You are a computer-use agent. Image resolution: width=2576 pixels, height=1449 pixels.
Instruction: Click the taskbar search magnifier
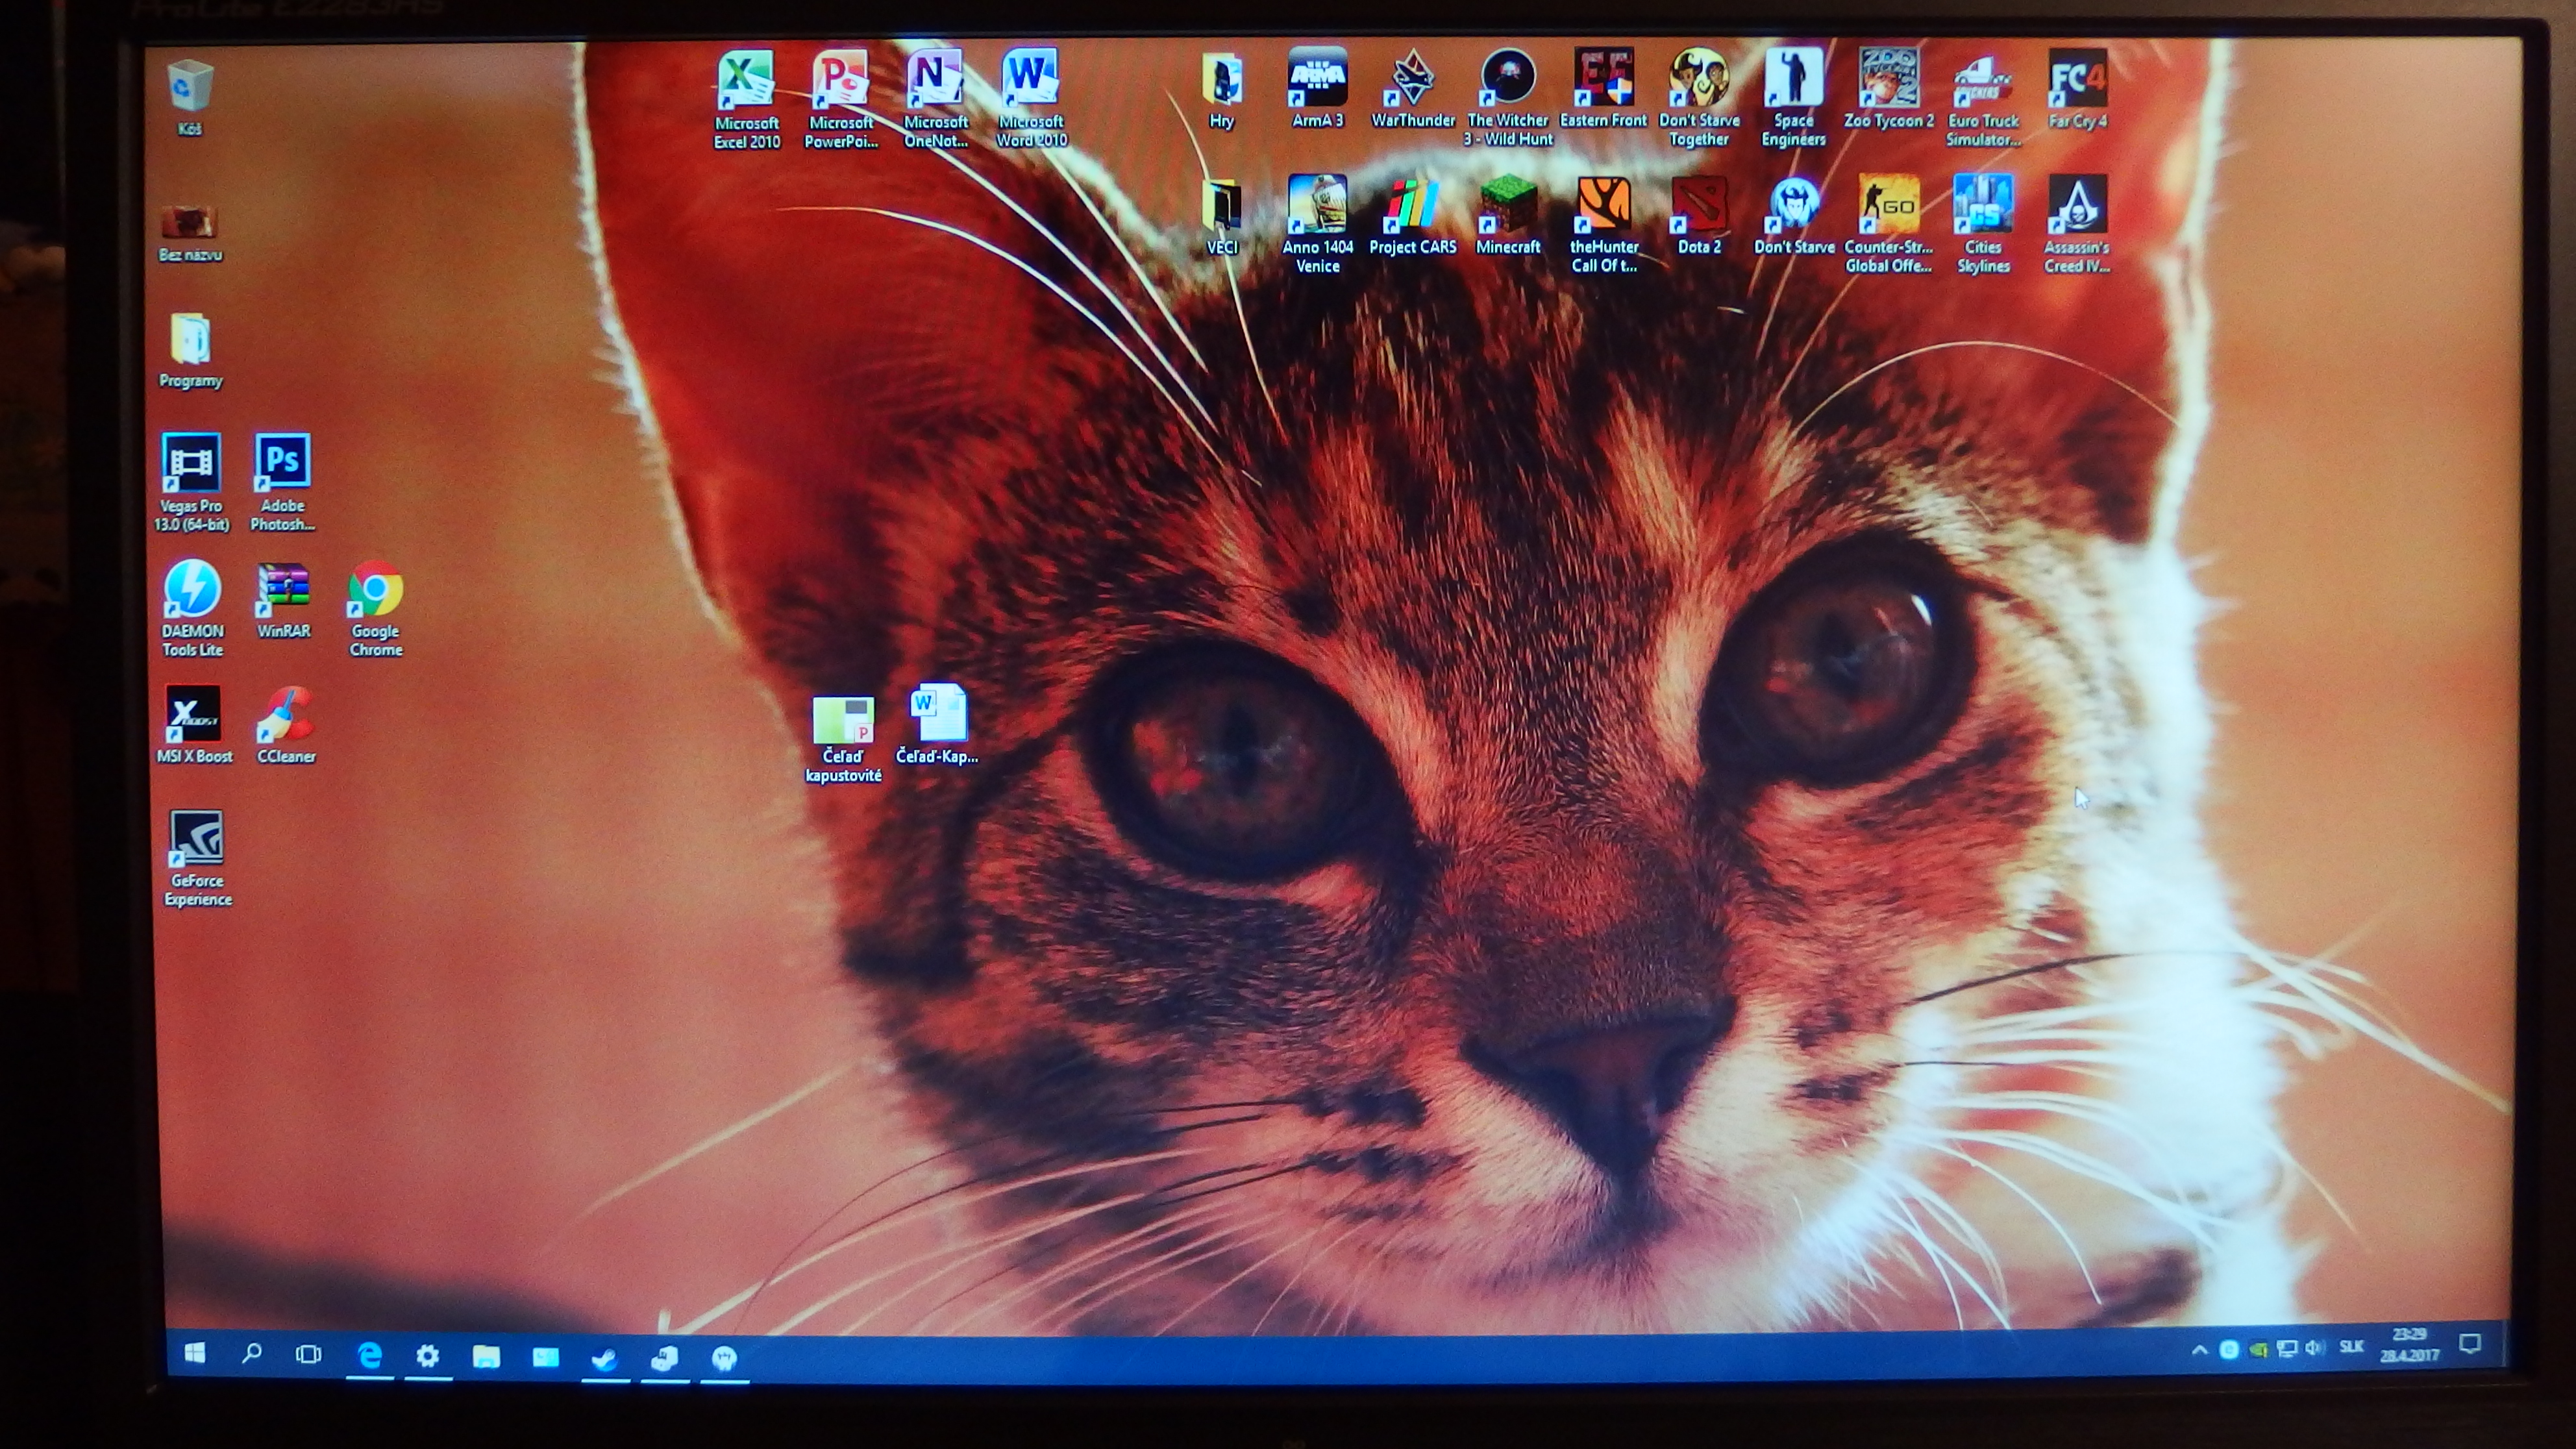pyautogui.click(x=252, y=1354)
